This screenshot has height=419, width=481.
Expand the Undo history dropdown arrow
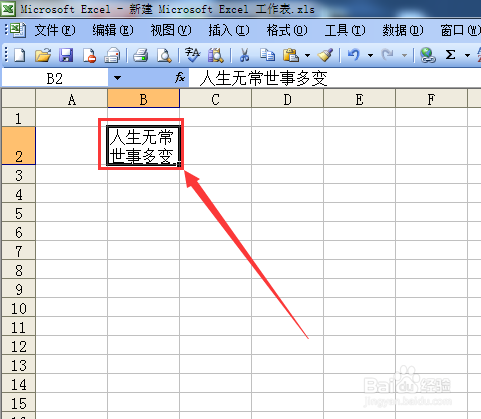click(x=370, y=55)
